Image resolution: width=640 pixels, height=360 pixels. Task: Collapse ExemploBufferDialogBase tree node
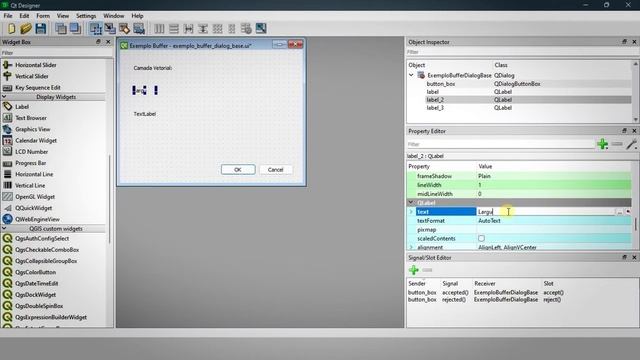[x=411, y=75]
